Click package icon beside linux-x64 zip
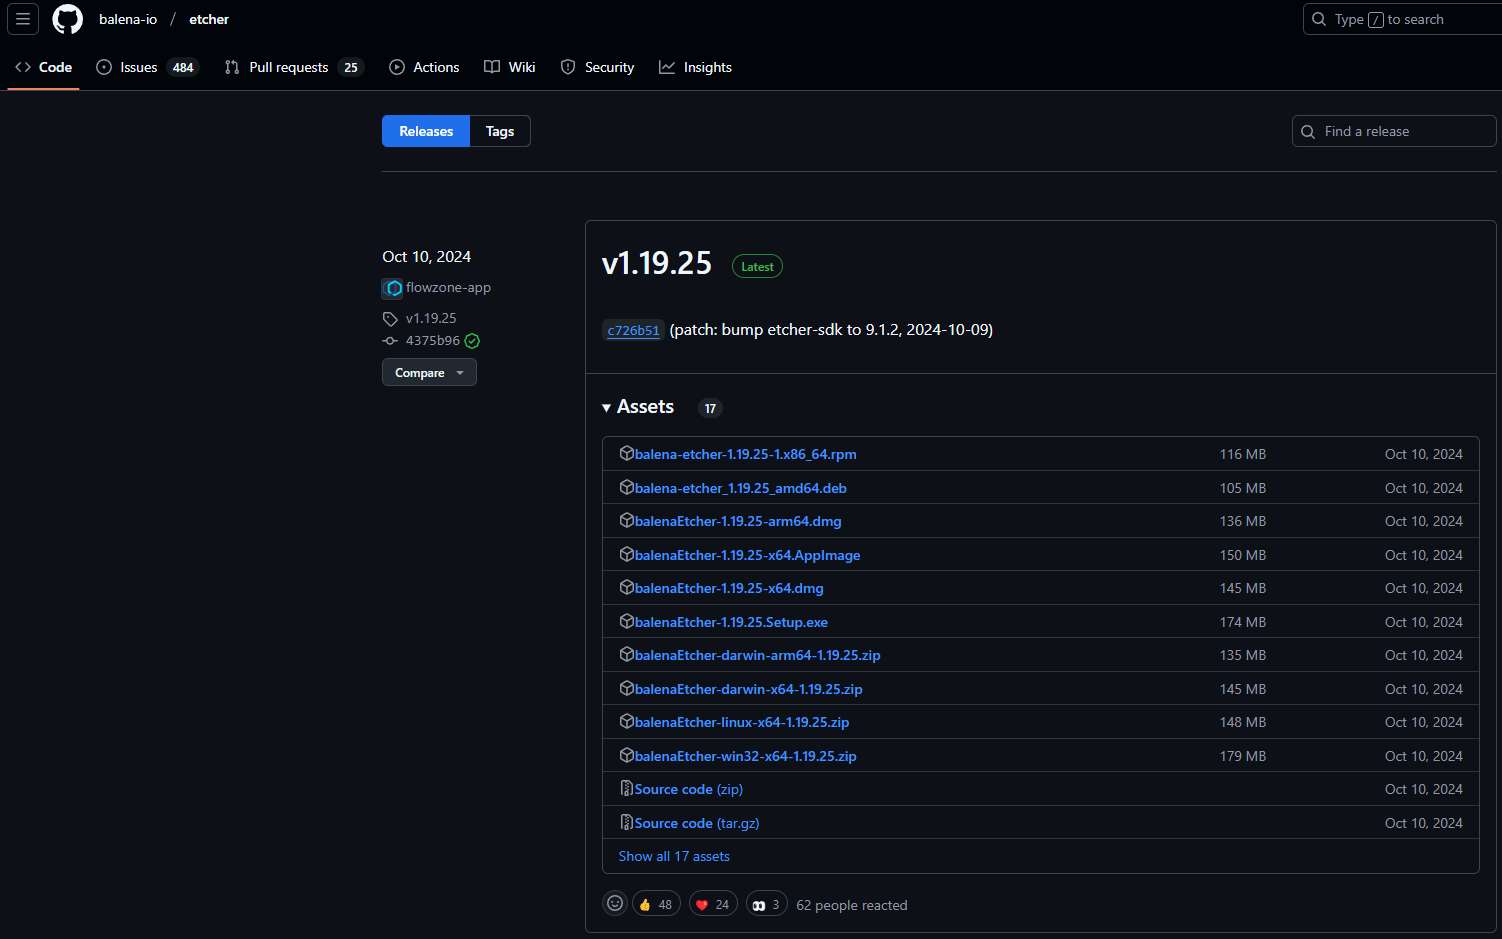Screen dimensions: 1502x939 [627, 721]
